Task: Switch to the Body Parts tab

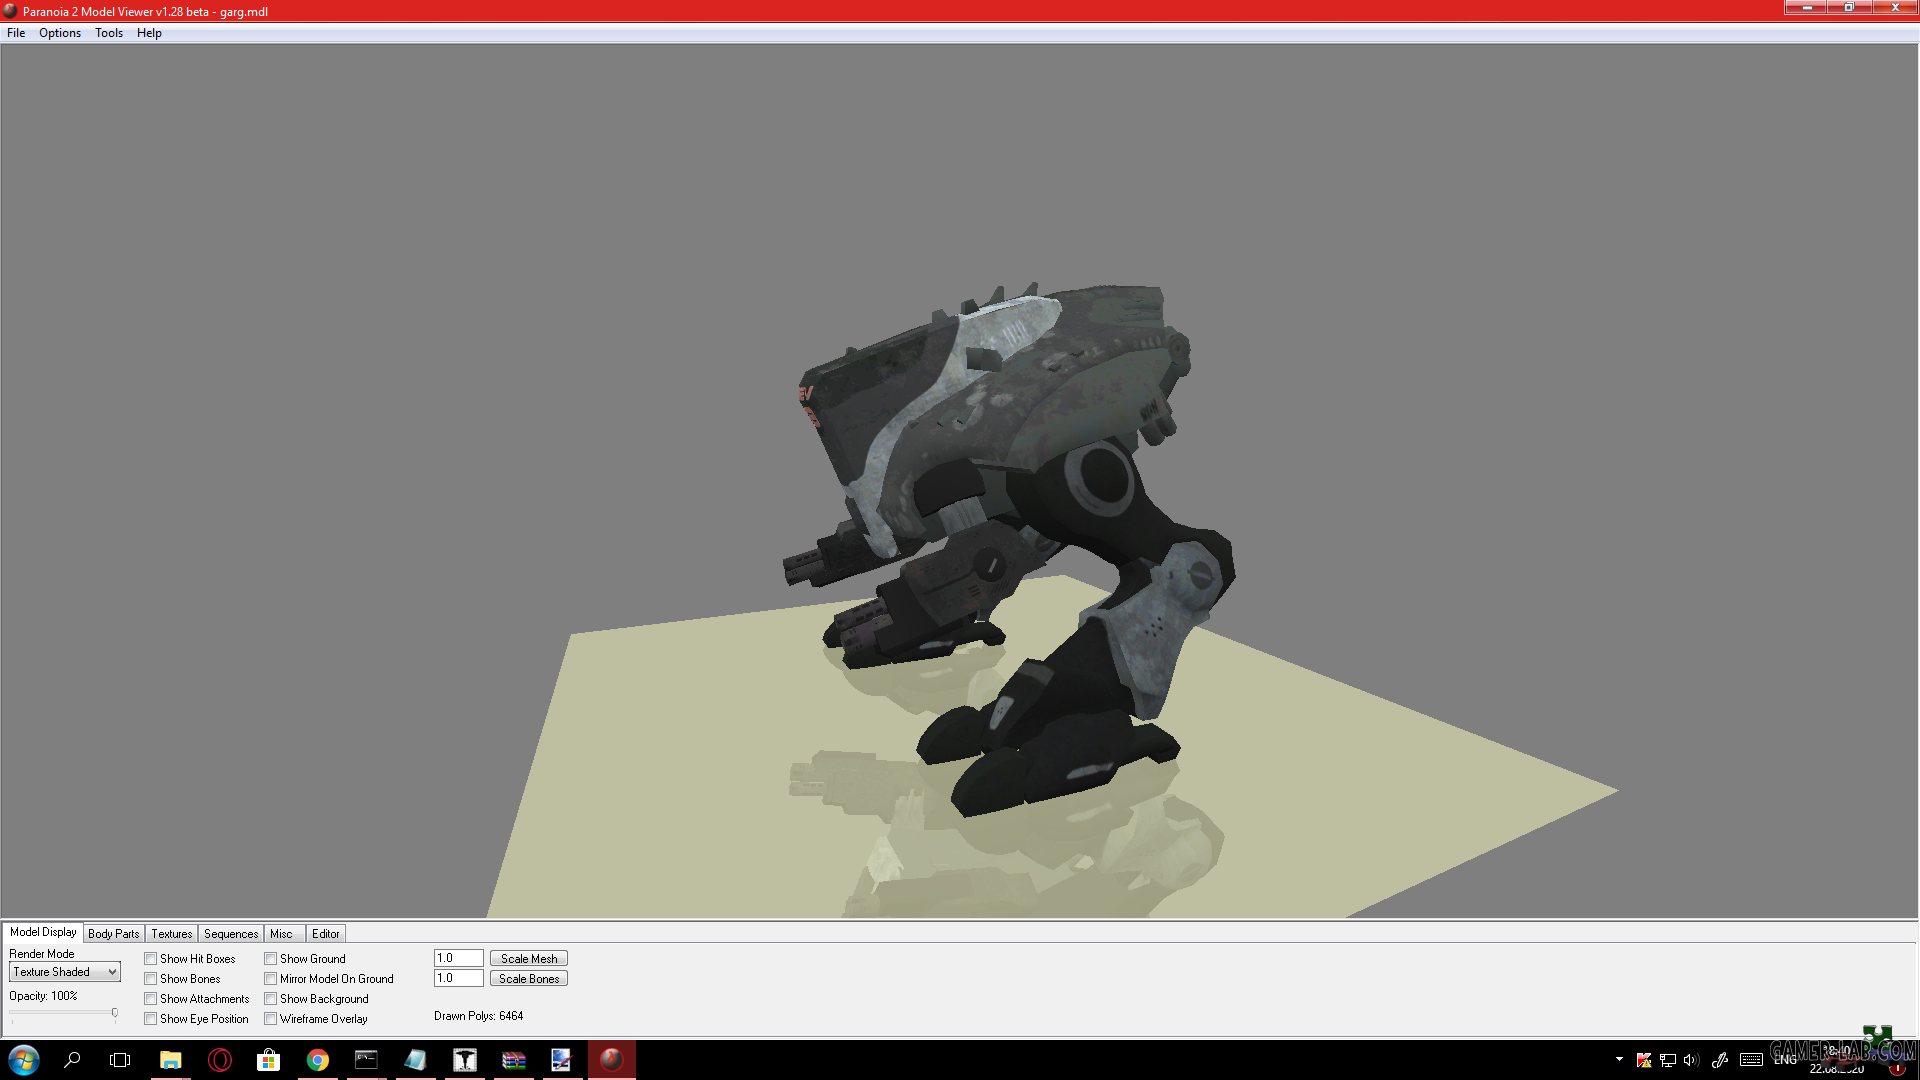Action: pos(114,934)
